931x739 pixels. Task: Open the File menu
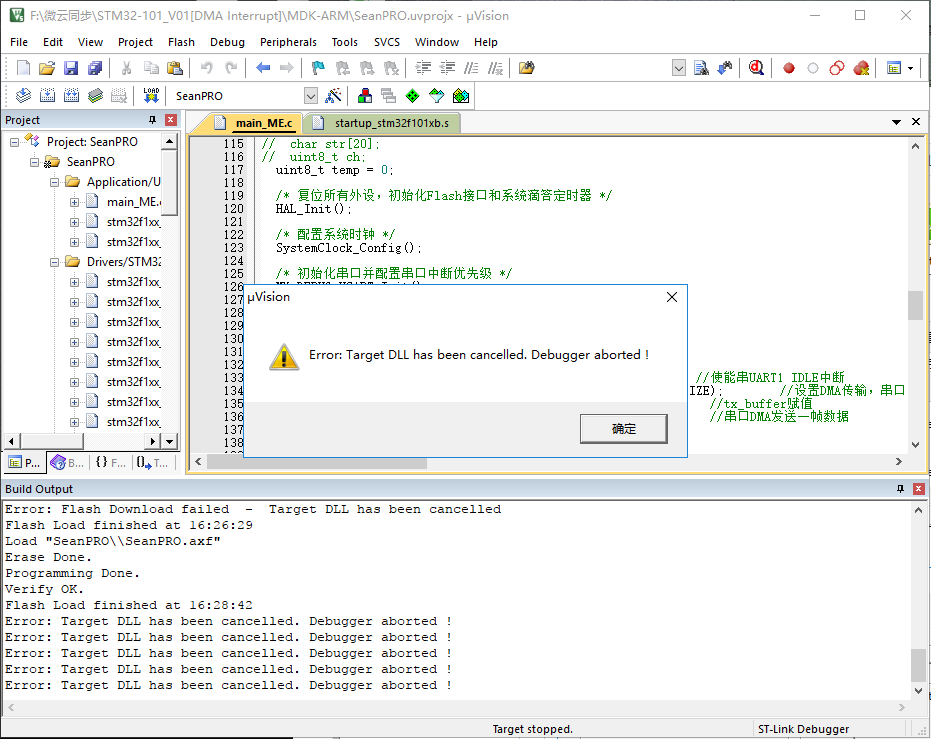(x=19, y=42)
